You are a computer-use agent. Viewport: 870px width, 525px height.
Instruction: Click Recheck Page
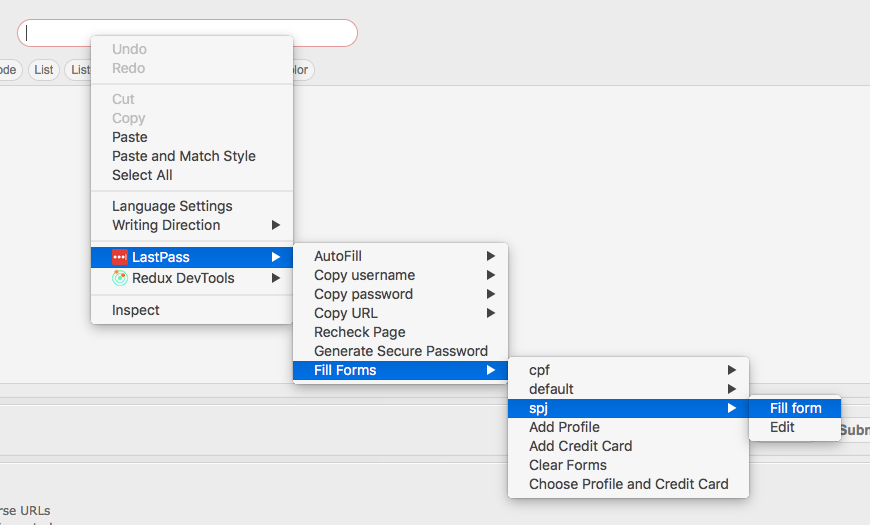pyautogui.click(x=400, y=332)
